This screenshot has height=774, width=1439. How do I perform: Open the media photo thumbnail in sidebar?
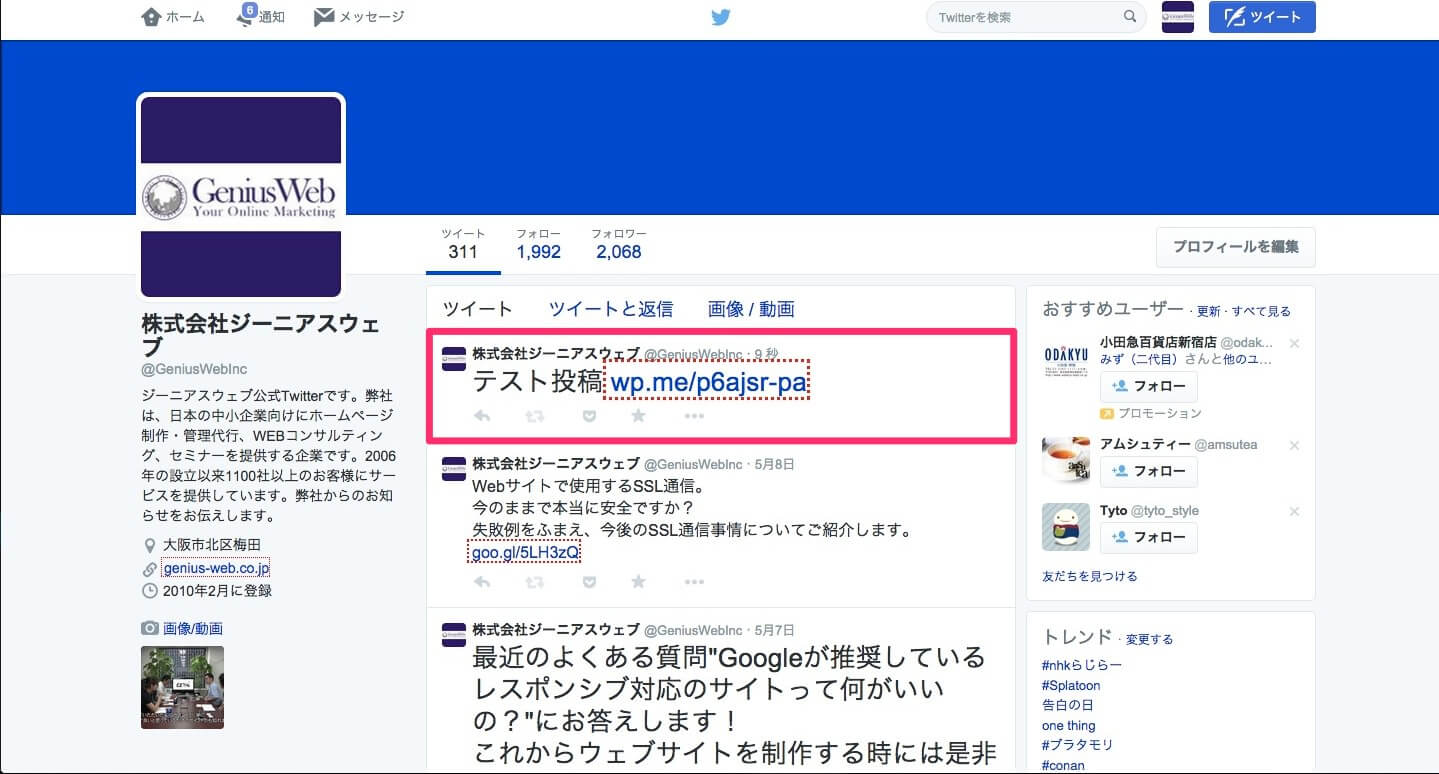point(182,687)
